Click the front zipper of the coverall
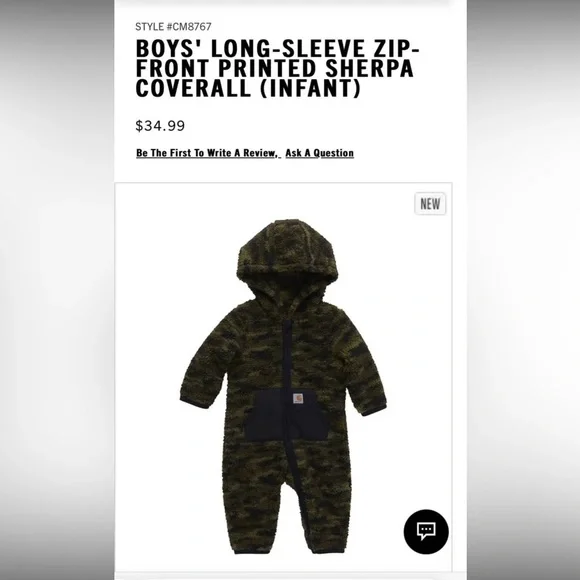580x580 pixels. coord(287,407)
